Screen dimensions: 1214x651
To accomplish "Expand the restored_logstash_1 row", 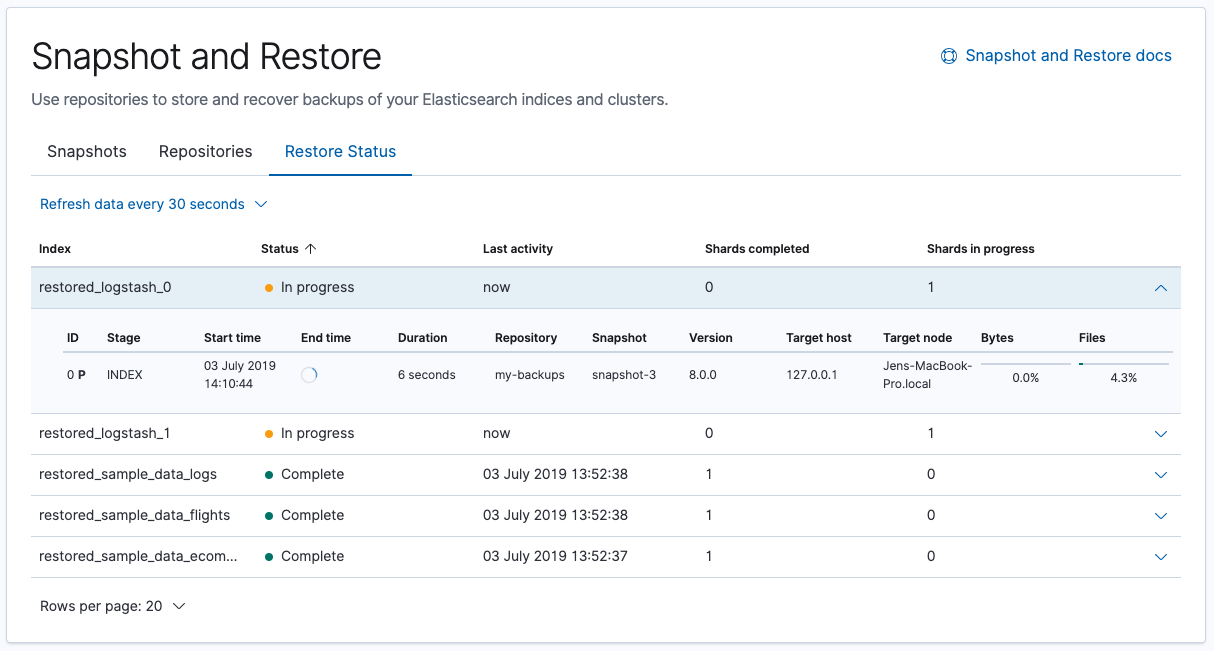I will [x=1160, y=434].
